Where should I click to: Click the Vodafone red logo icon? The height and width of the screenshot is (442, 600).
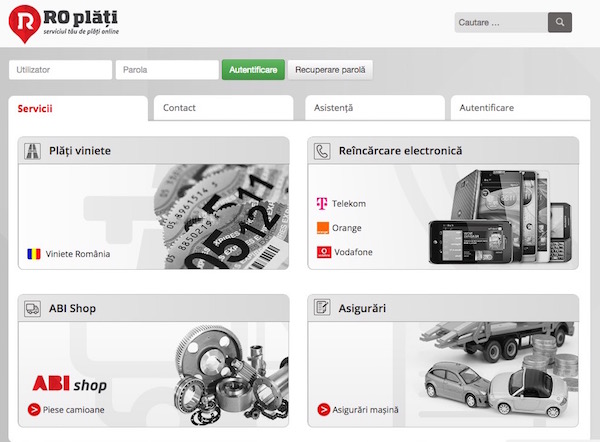coord(323,252)
